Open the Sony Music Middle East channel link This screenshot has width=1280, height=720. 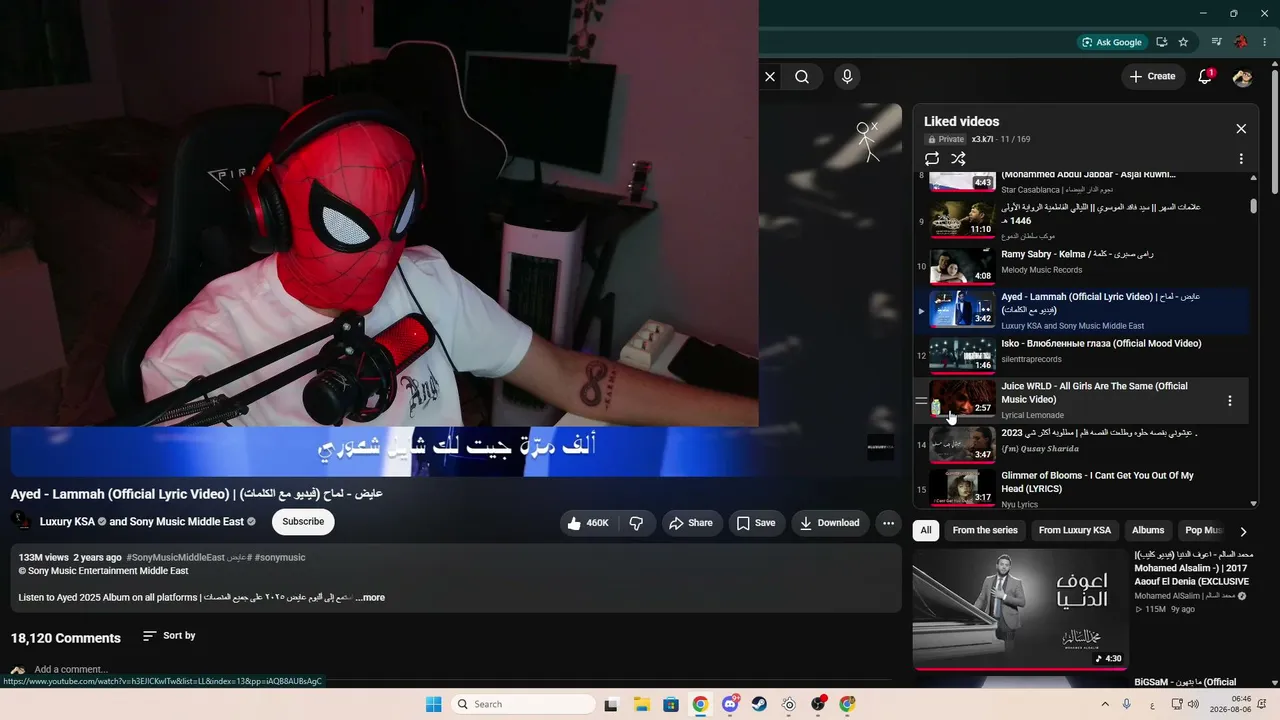click(x=187, y=522)
